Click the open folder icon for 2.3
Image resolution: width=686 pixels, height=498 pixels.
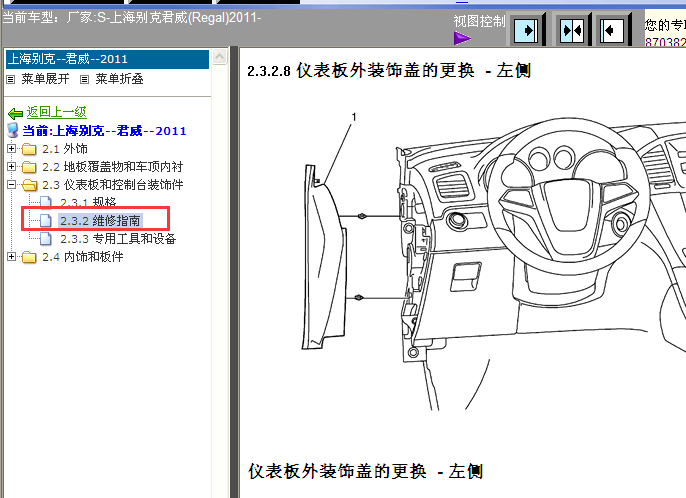29,185
